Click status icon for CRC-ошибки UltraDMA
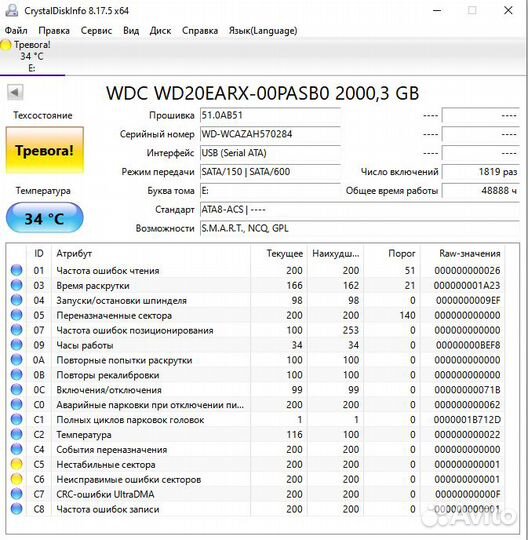The height and width of the screenshot is (540, 528). 17,494
